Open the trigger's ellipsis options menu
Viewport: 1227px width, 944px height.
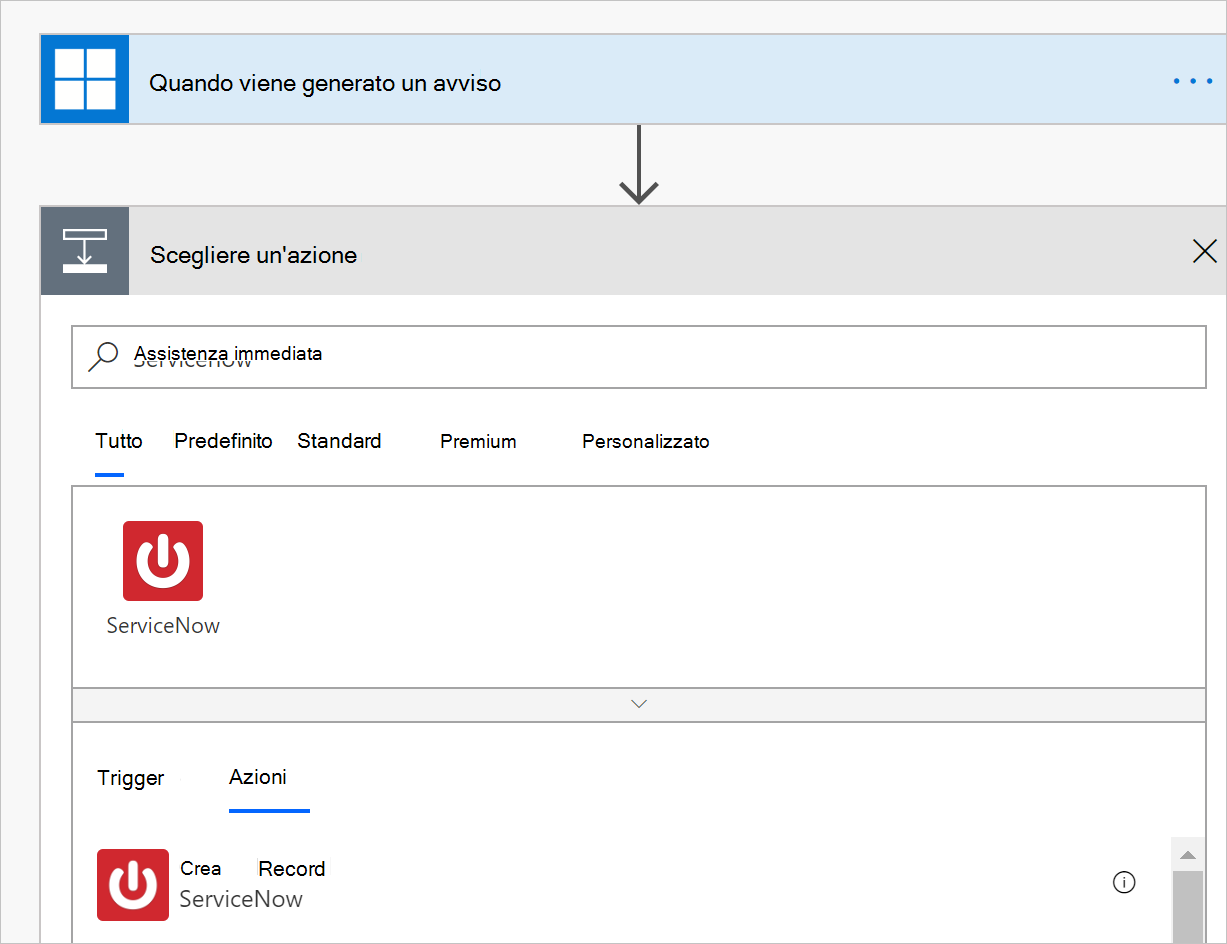(x=1192, y=82)
